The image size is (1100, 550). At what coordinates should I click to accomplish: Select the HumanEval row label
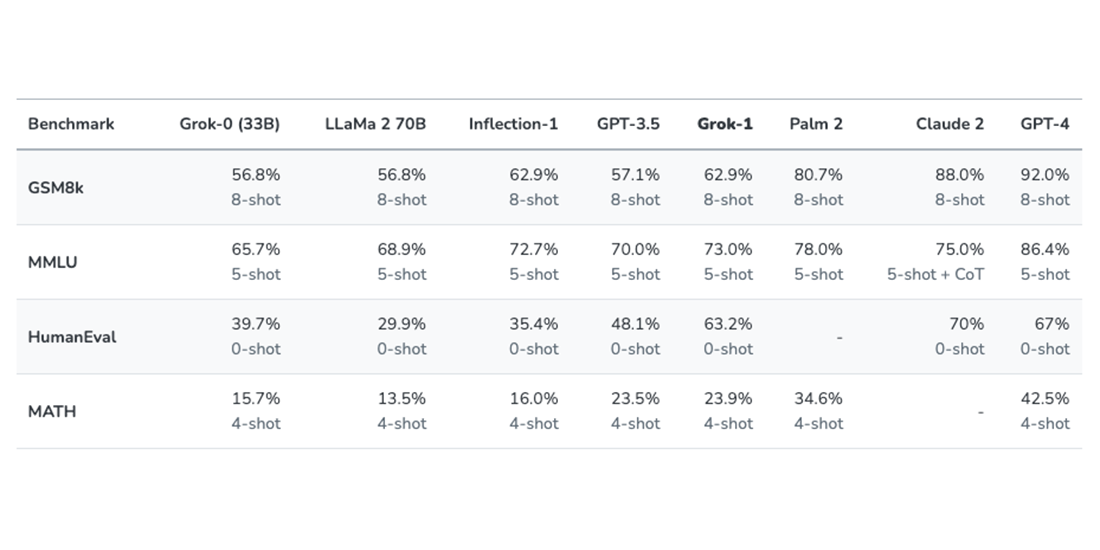tap(72, 337)
